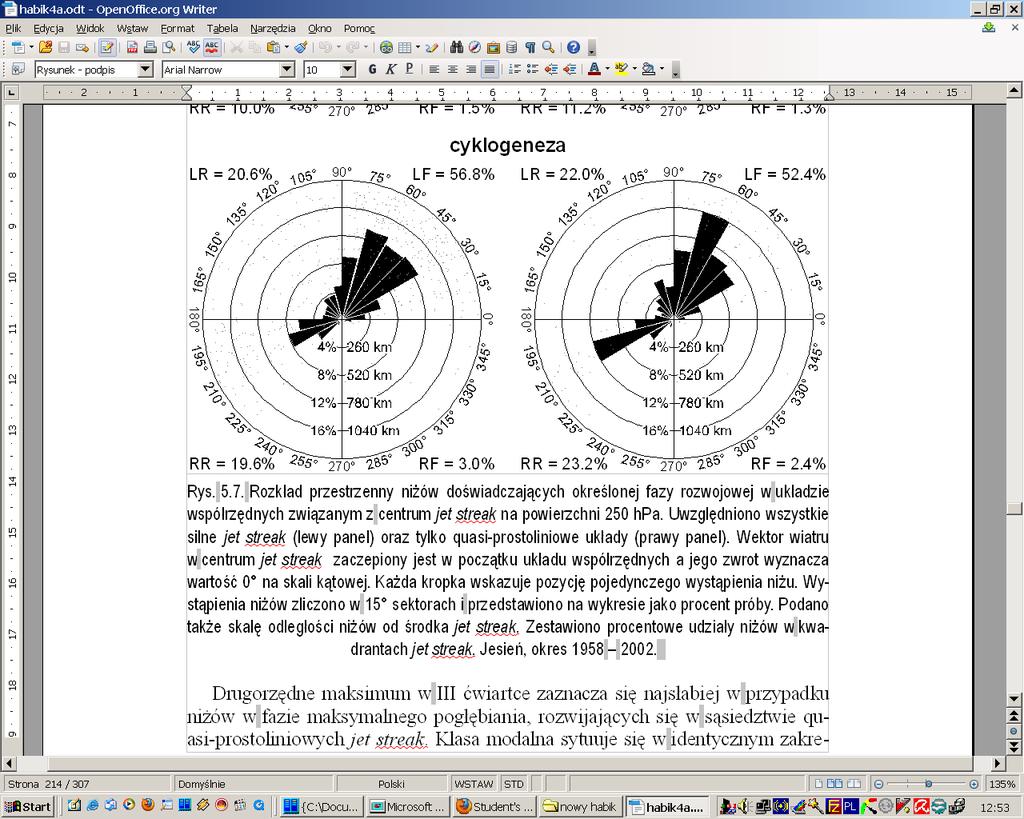Open the highlighting color arrow

(634, 69)
